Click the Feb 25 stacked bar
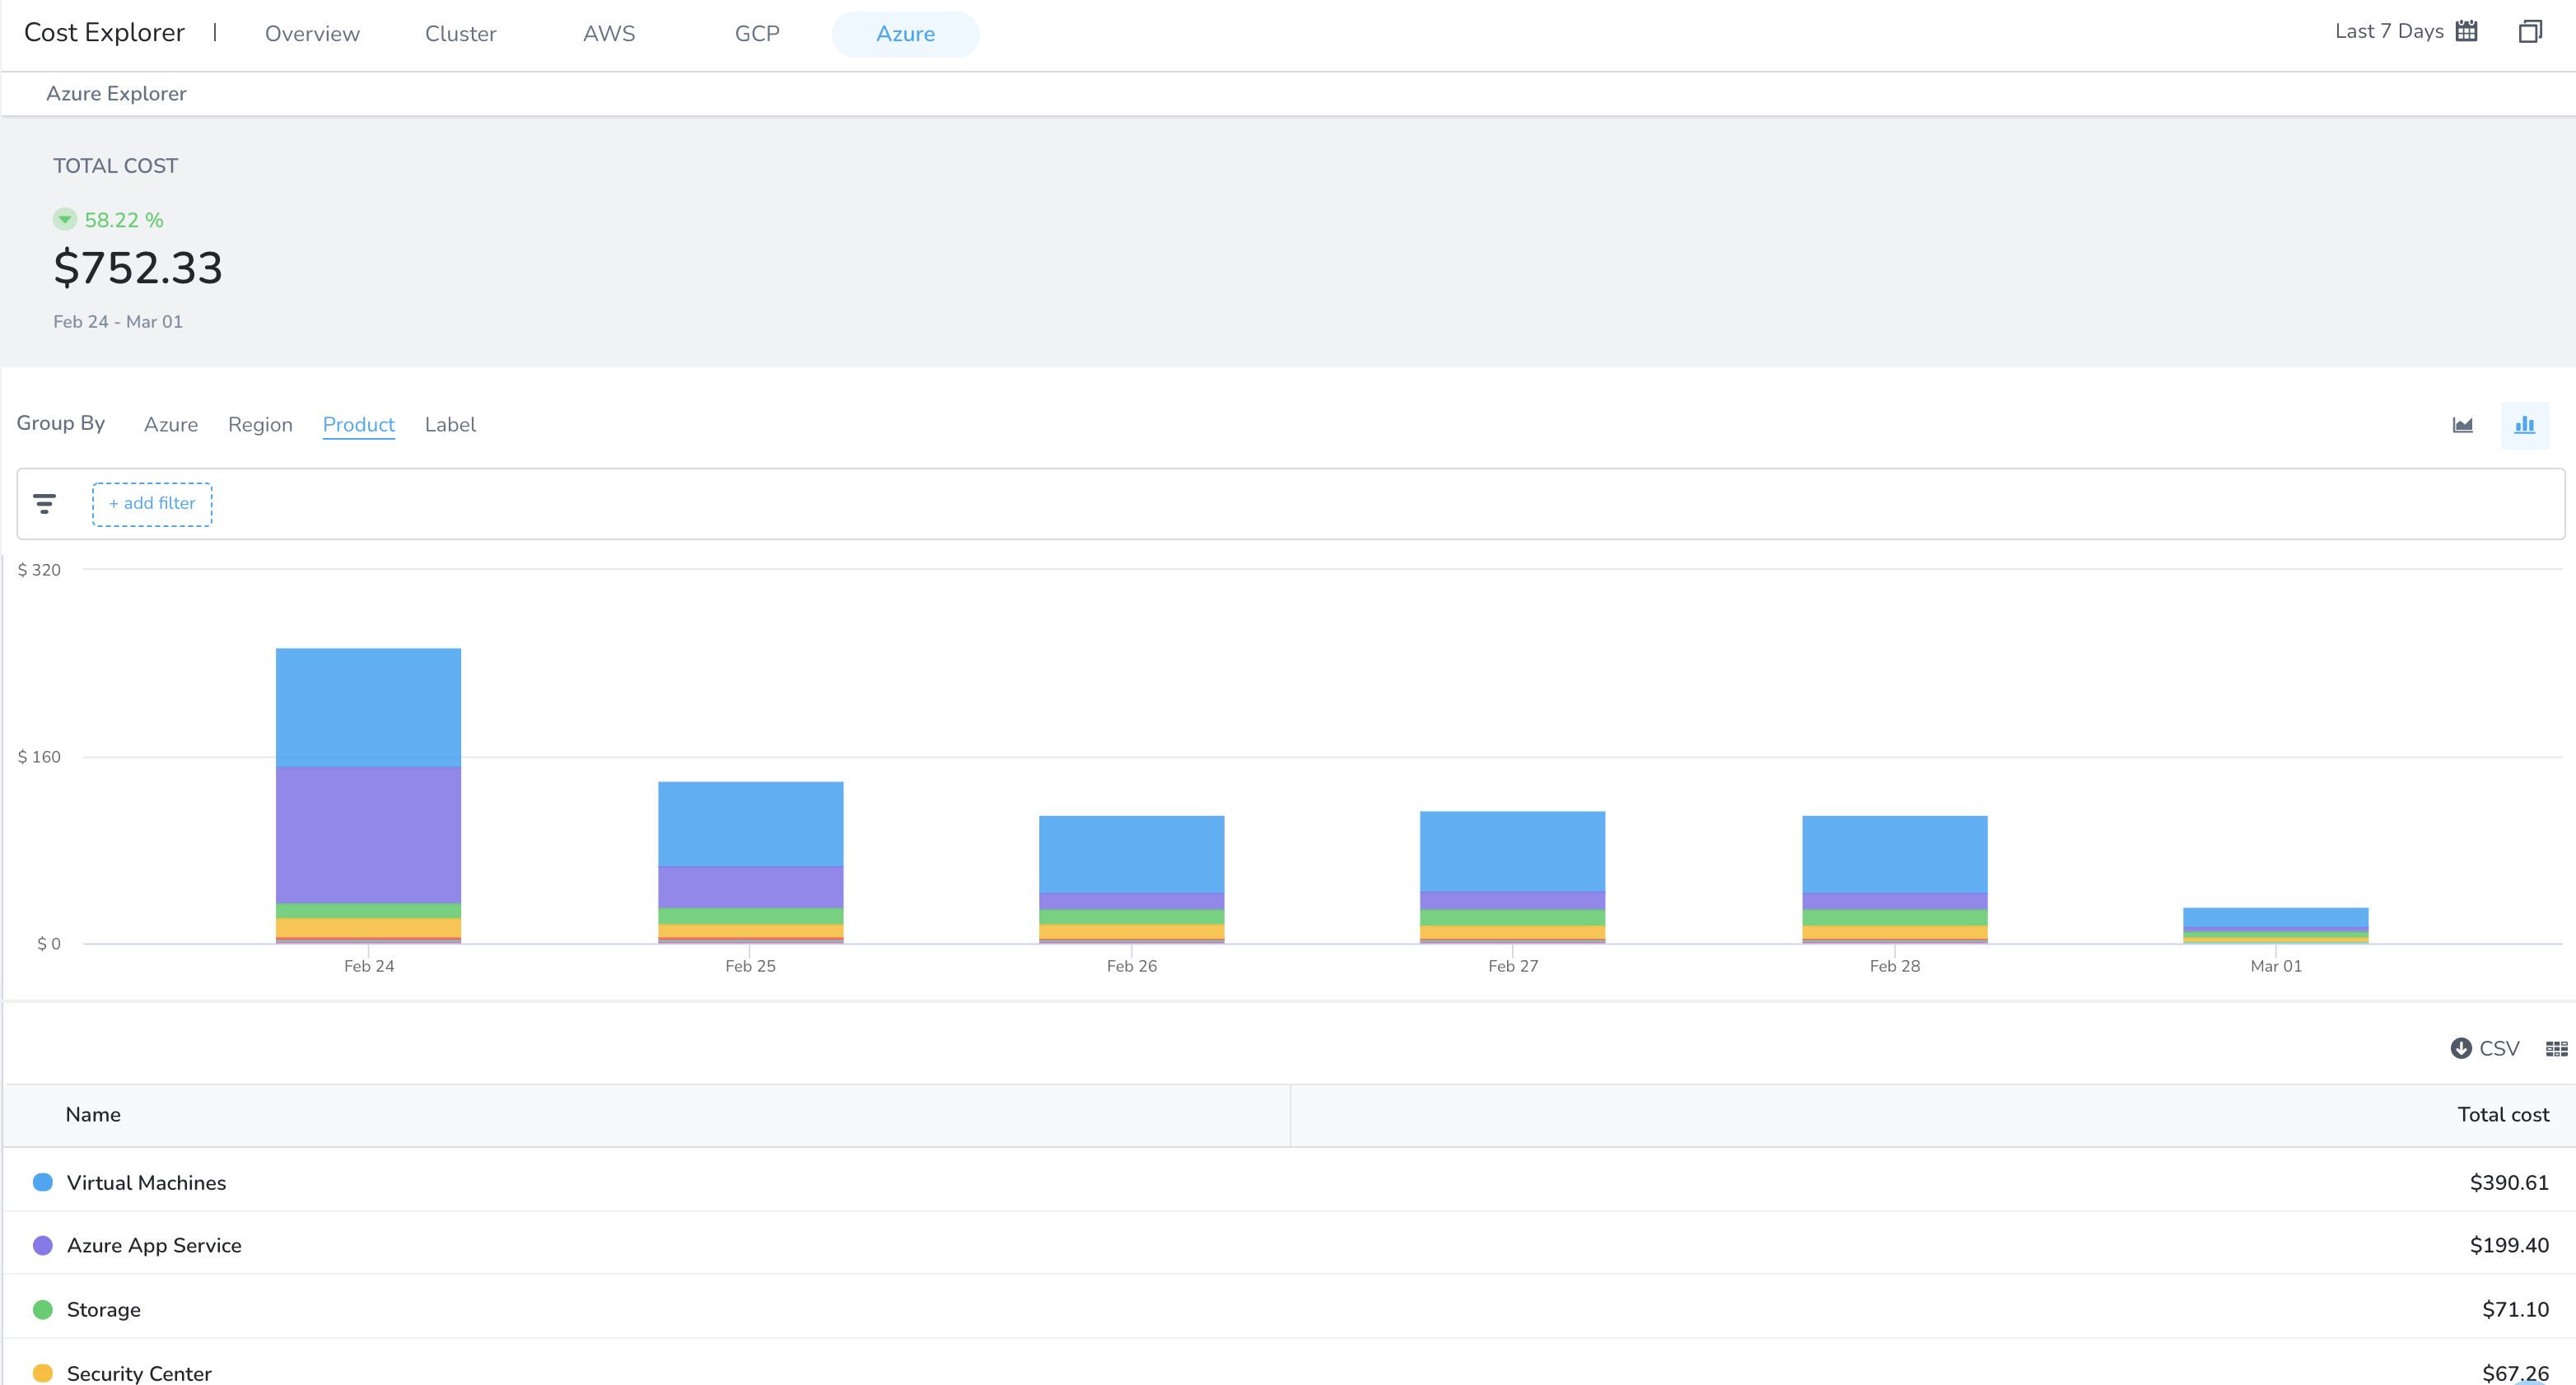Image resolution: width=2576 pixels, height=1385 pixels. pyautogui.click(x=750, y=862)
